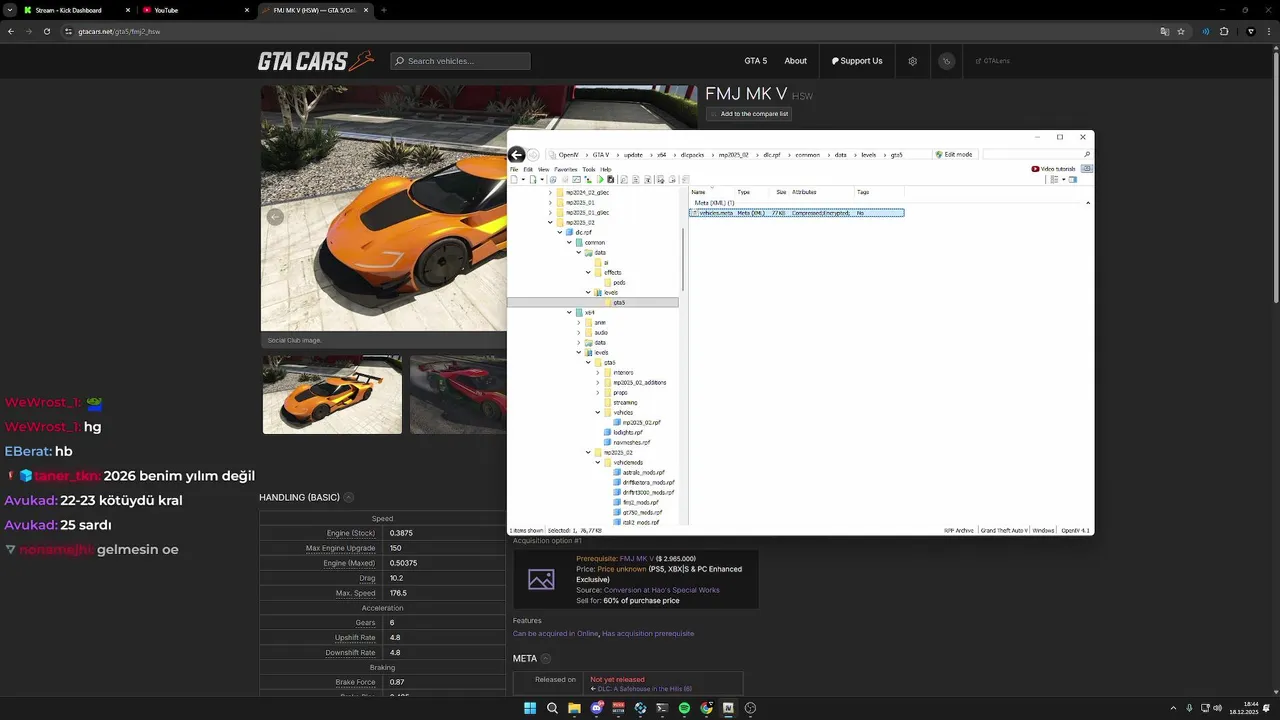Select the red car thumbnail
Viewport: 1280px width, 720px height.
[x=458, y=395]
